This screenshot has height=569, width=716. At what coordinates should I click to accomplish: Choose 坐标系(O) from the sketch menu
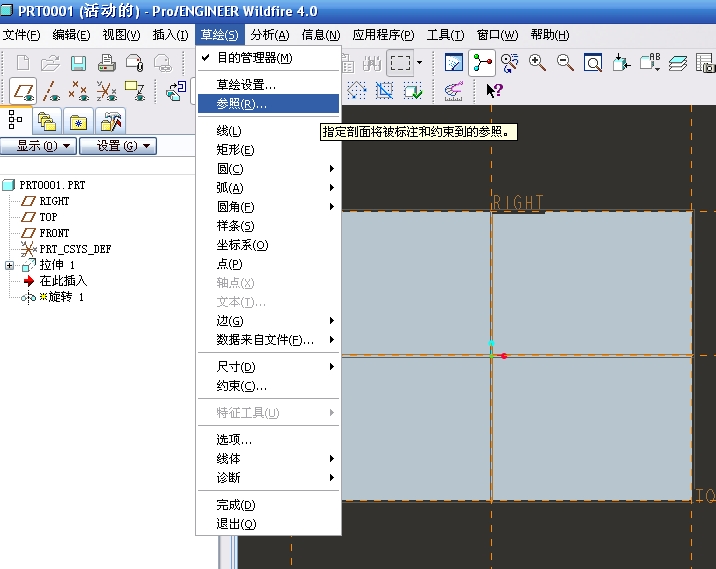268,245
